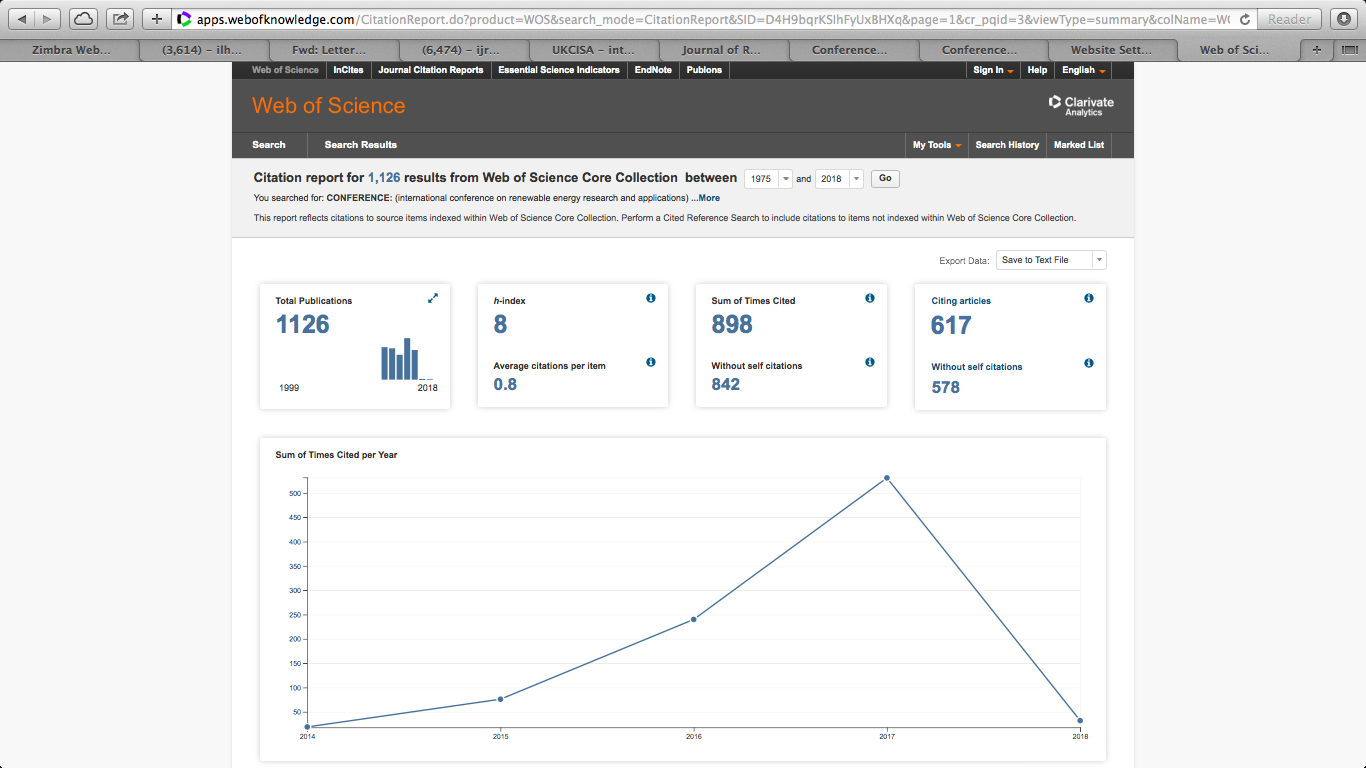Viewport: 1366px width, 768px height.
Task: Go forward with the browser forward arrow
Action: 48,19
